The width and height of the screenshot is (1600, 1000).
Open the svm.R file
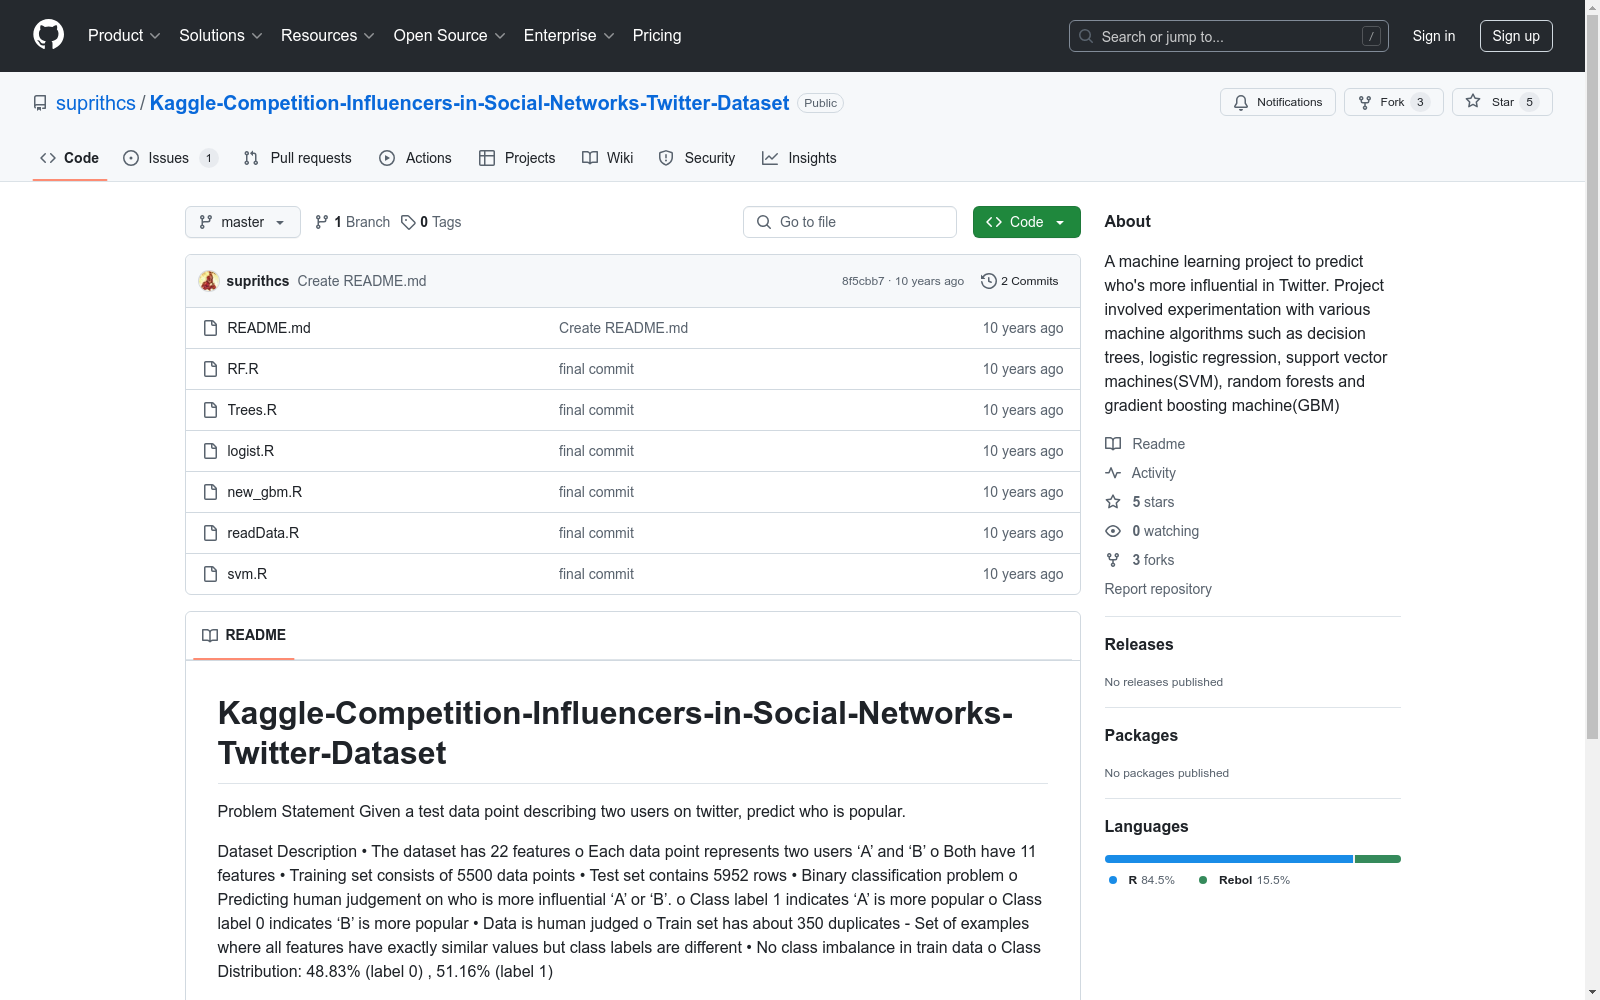[x=247, y=574]
